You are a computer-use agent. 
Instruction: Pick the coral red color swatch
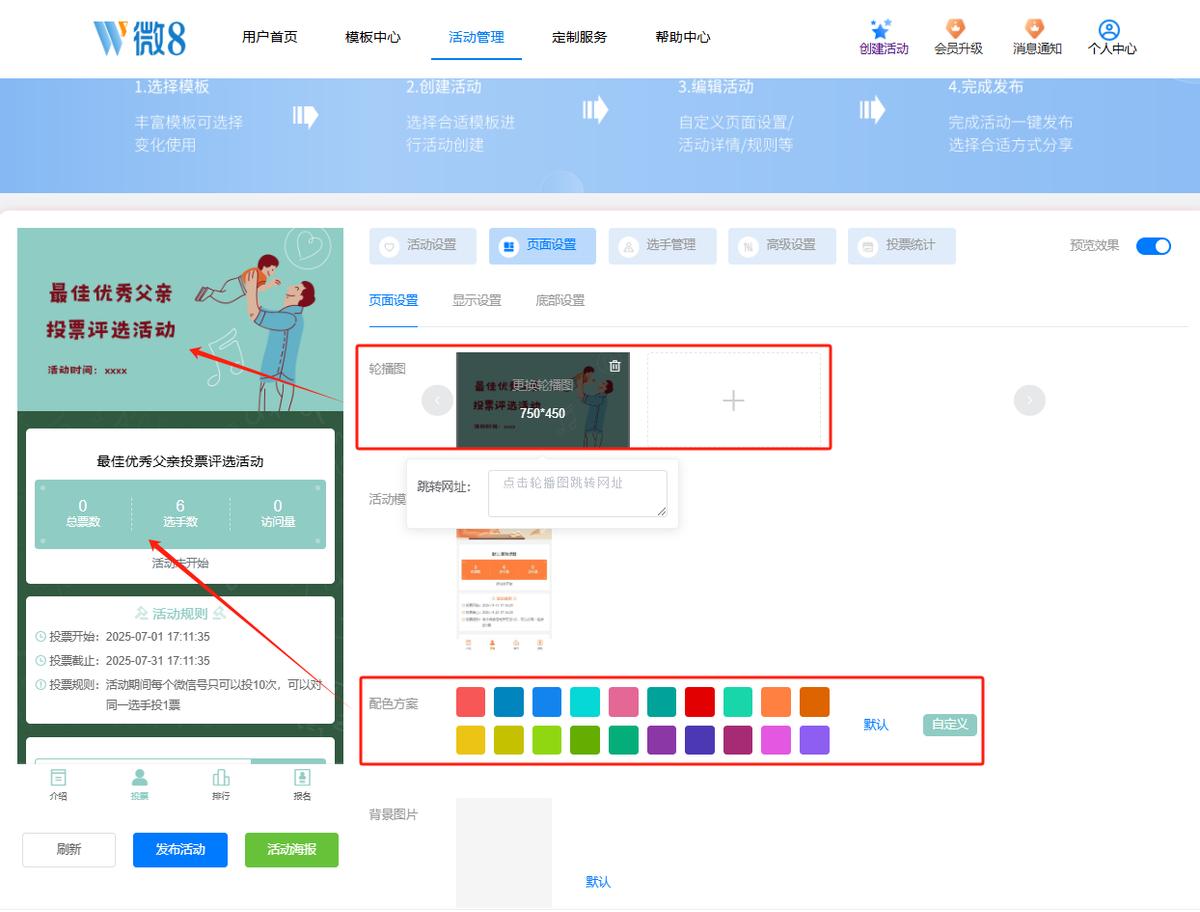pos(471,702)
